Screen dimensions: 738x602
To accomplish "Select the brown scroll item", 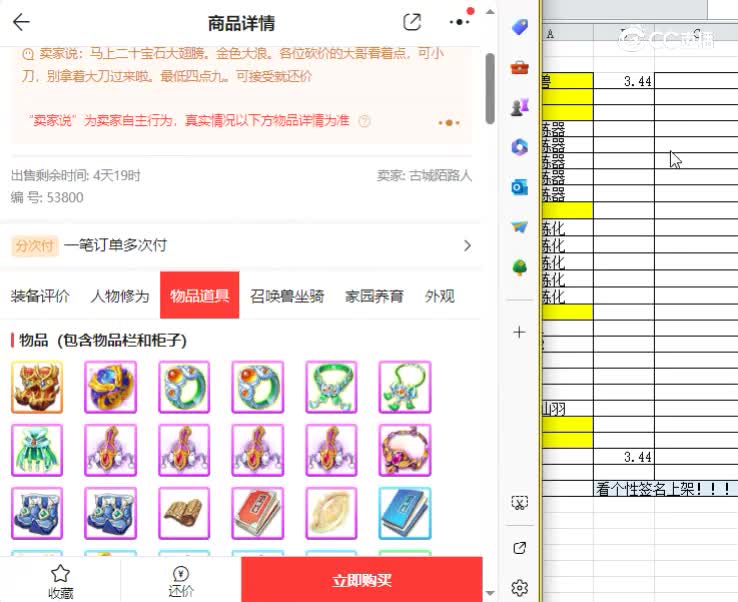I will (184, 513).
